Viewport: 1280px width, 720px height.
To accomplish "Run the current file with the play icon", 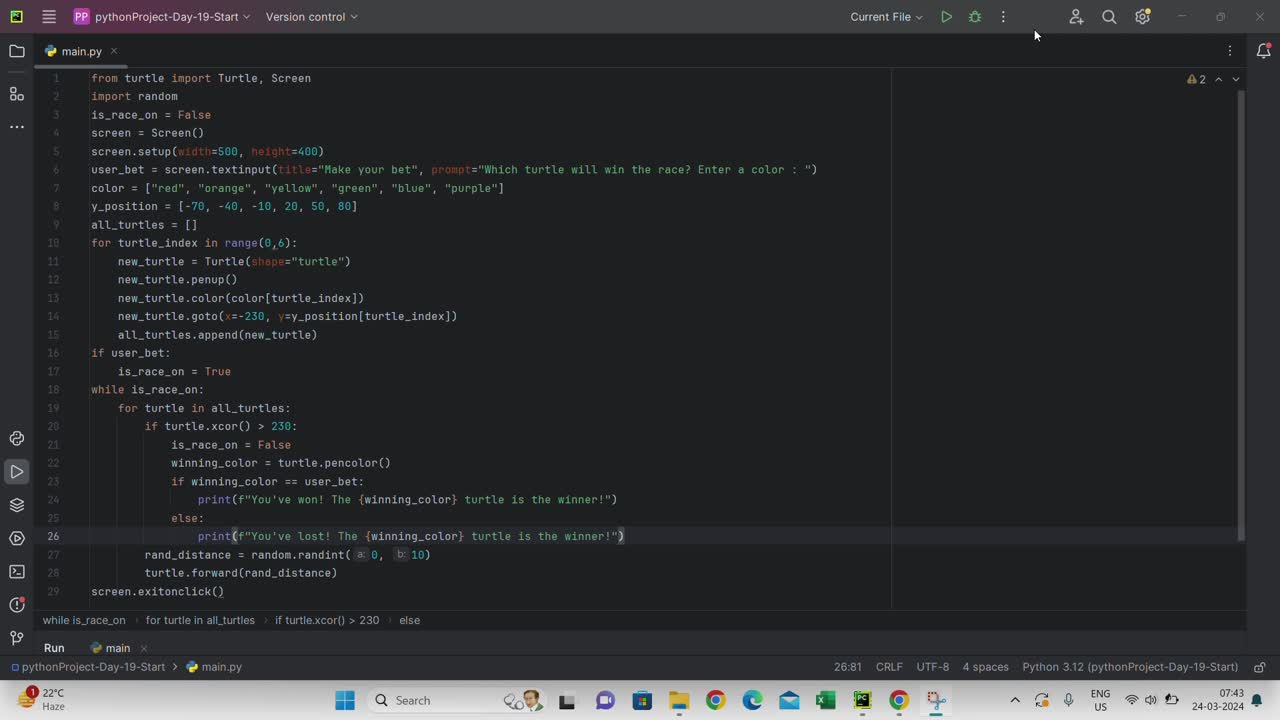I will click(x=946, y=17).
